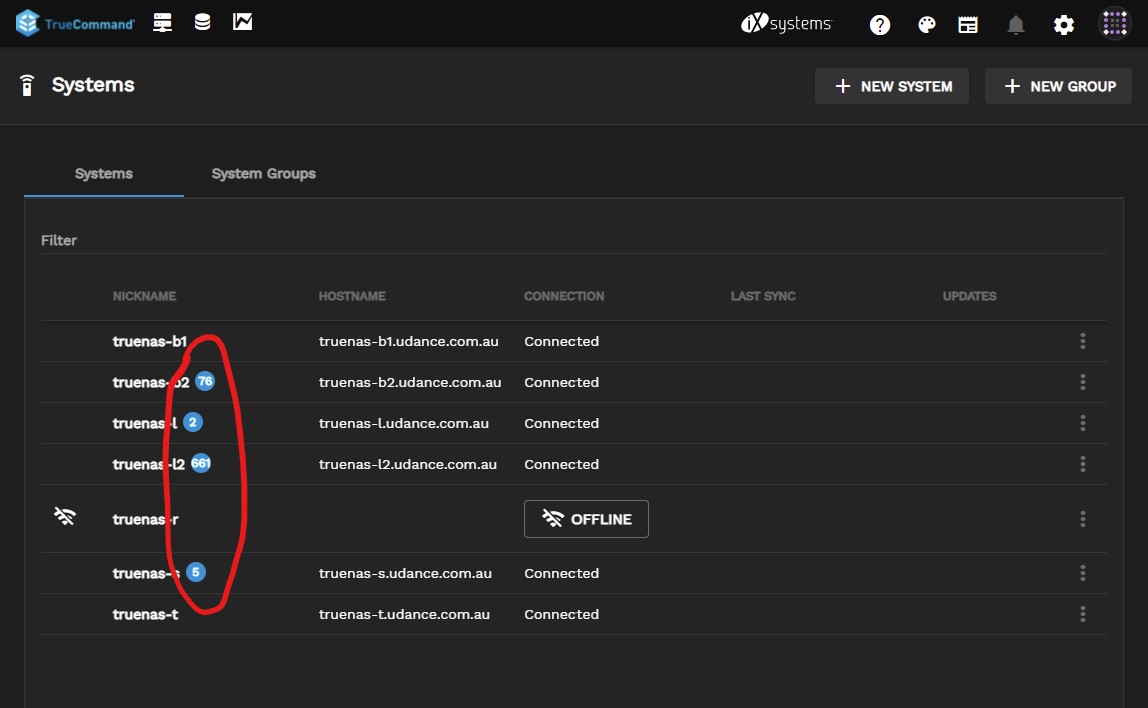1148x708 pixels.
Task: Click the Systems page heading icon
Action: pos(27,86)
